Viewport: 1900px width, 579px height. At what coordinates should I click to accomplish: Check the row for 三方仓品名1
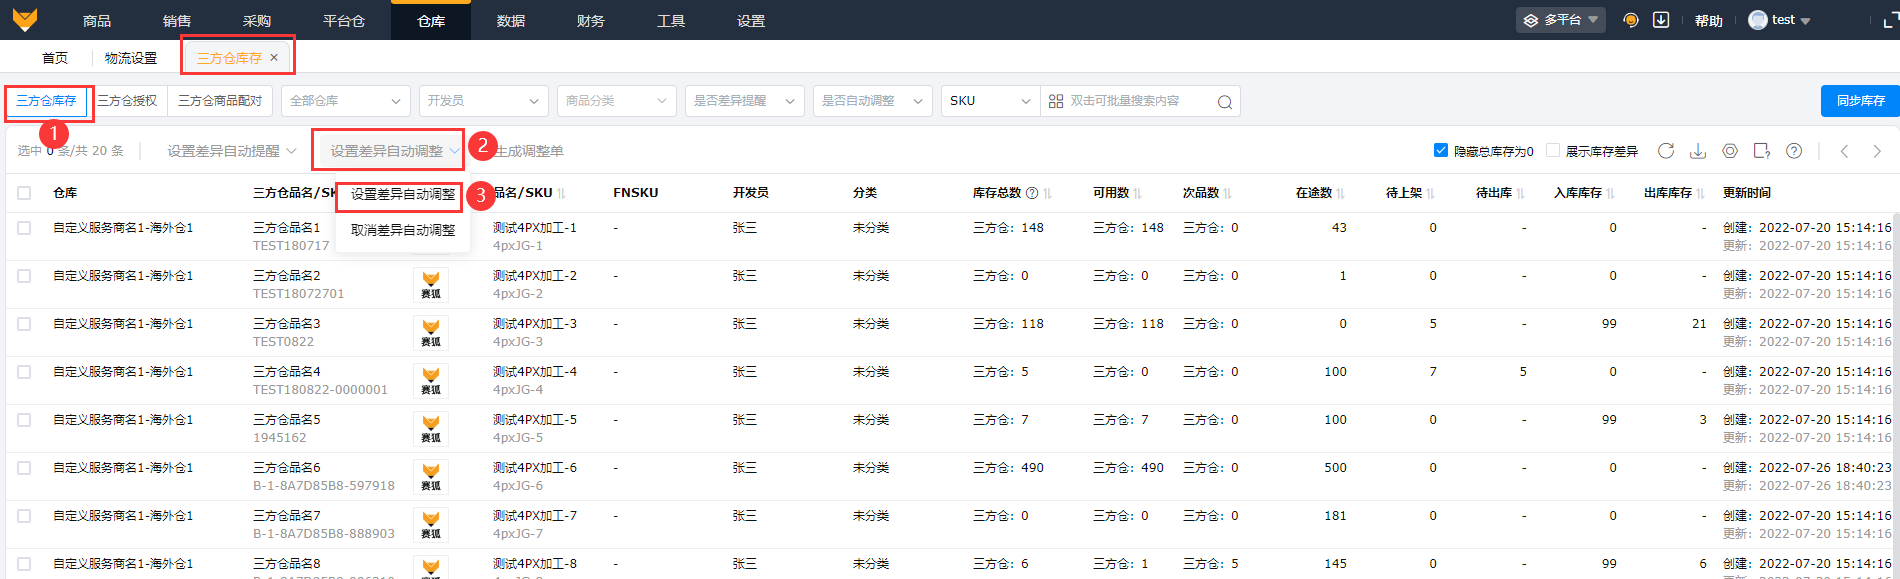[24, 228]
